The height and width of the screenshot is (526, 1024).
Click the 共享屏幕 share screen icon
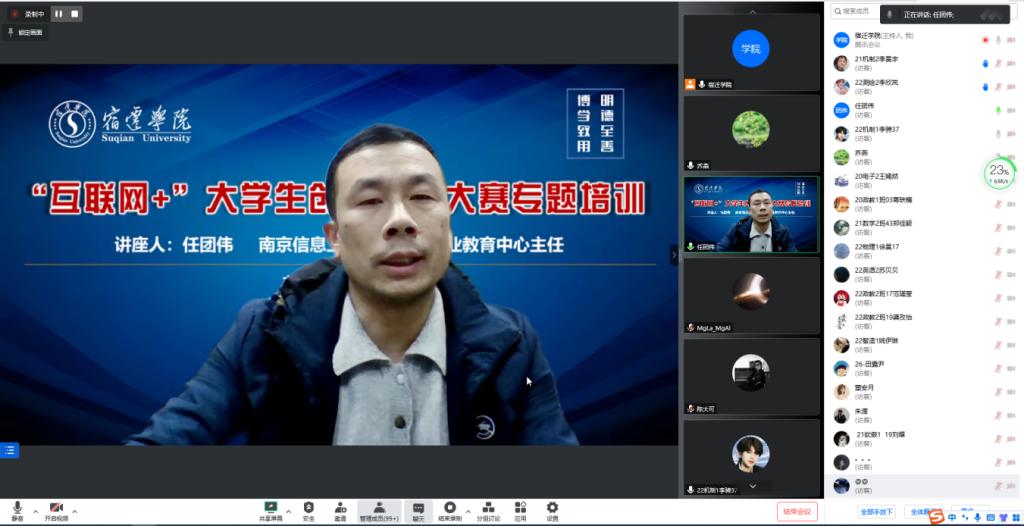270,508
